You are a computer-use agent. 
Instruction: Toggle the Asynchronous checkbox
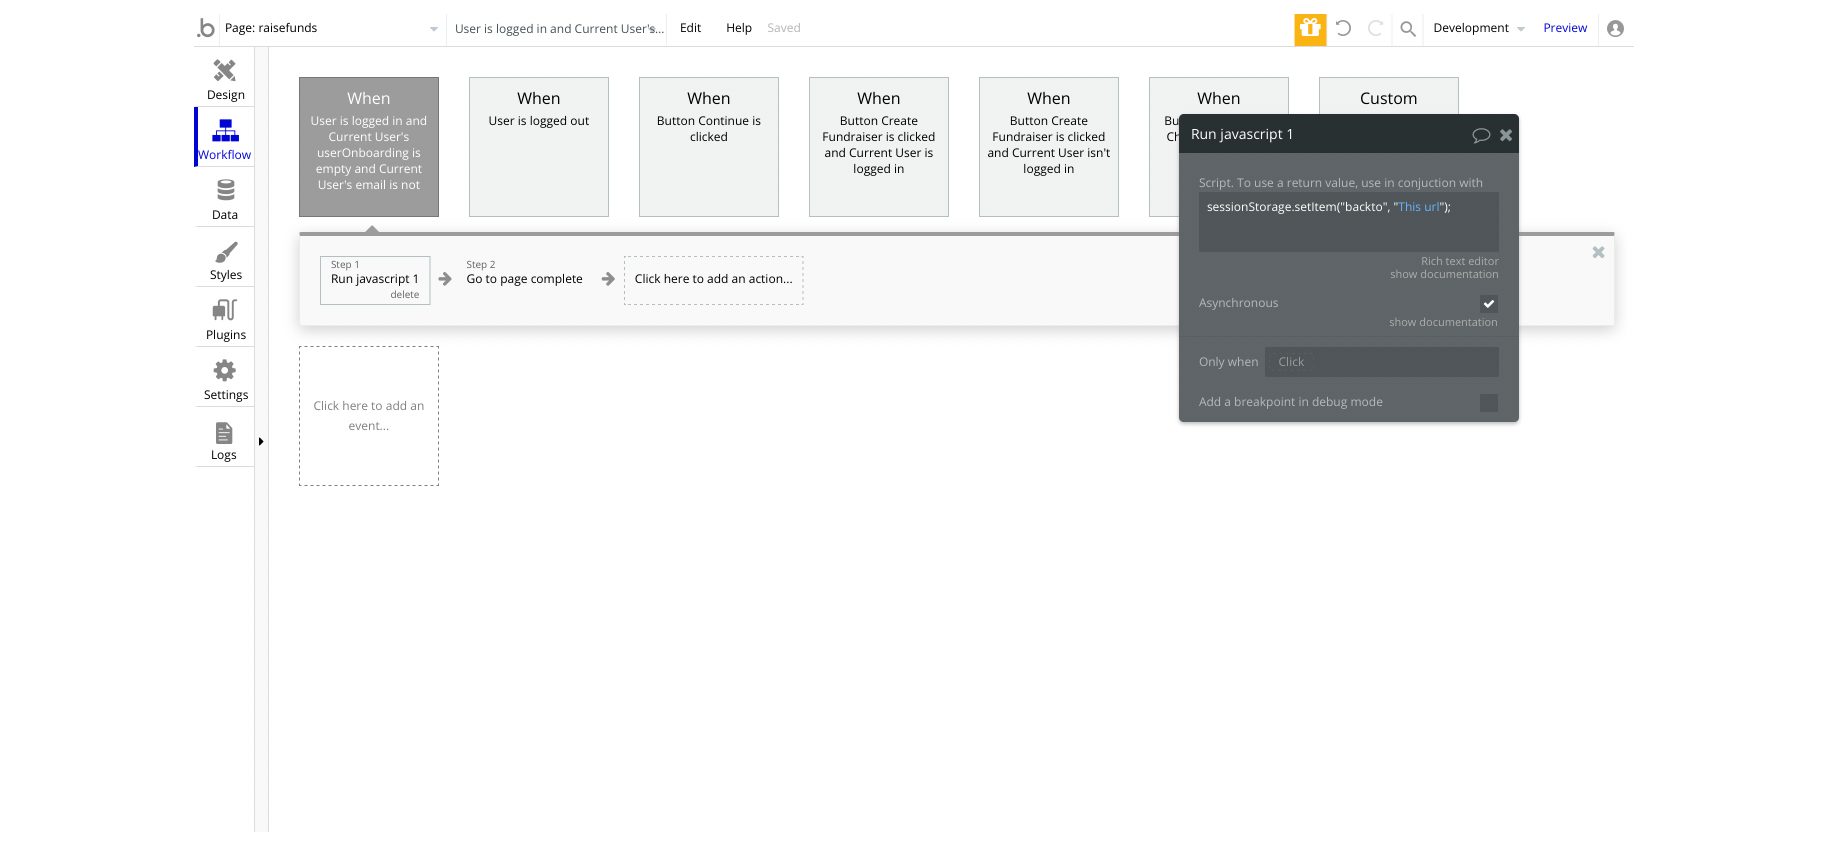pos(1489,303)
